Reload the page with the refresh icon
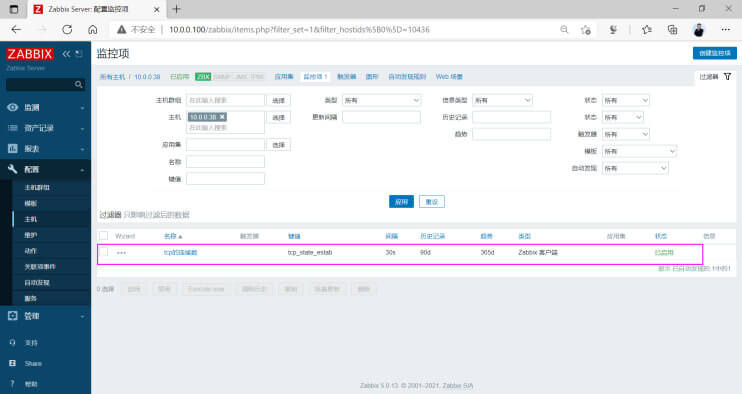This screenshot has width=742, height=394. 67,29
